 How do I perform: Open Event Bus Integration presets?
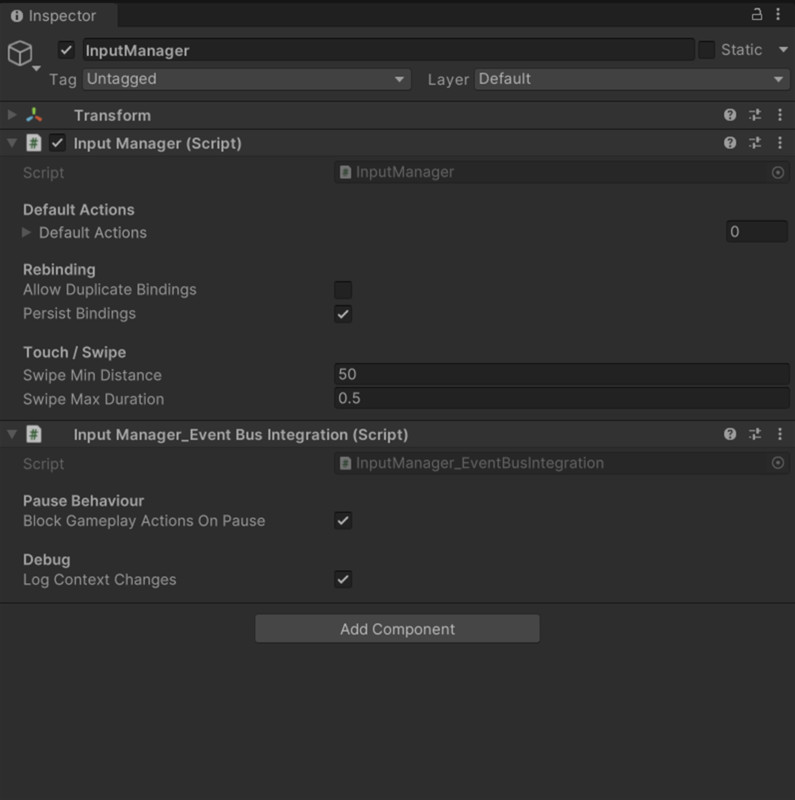point(755,434)
